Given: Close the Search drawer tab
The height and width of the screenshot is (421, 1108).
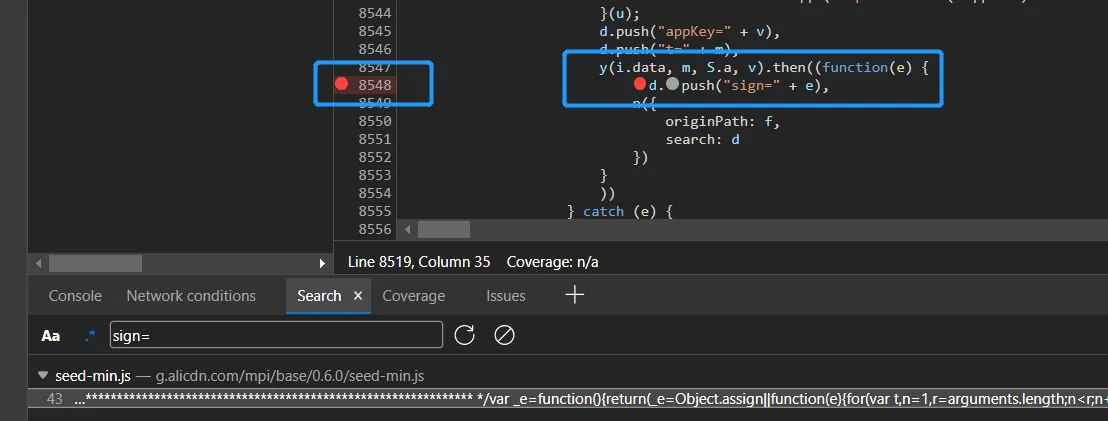Looking at the screenshot, I should pos(357,296).
